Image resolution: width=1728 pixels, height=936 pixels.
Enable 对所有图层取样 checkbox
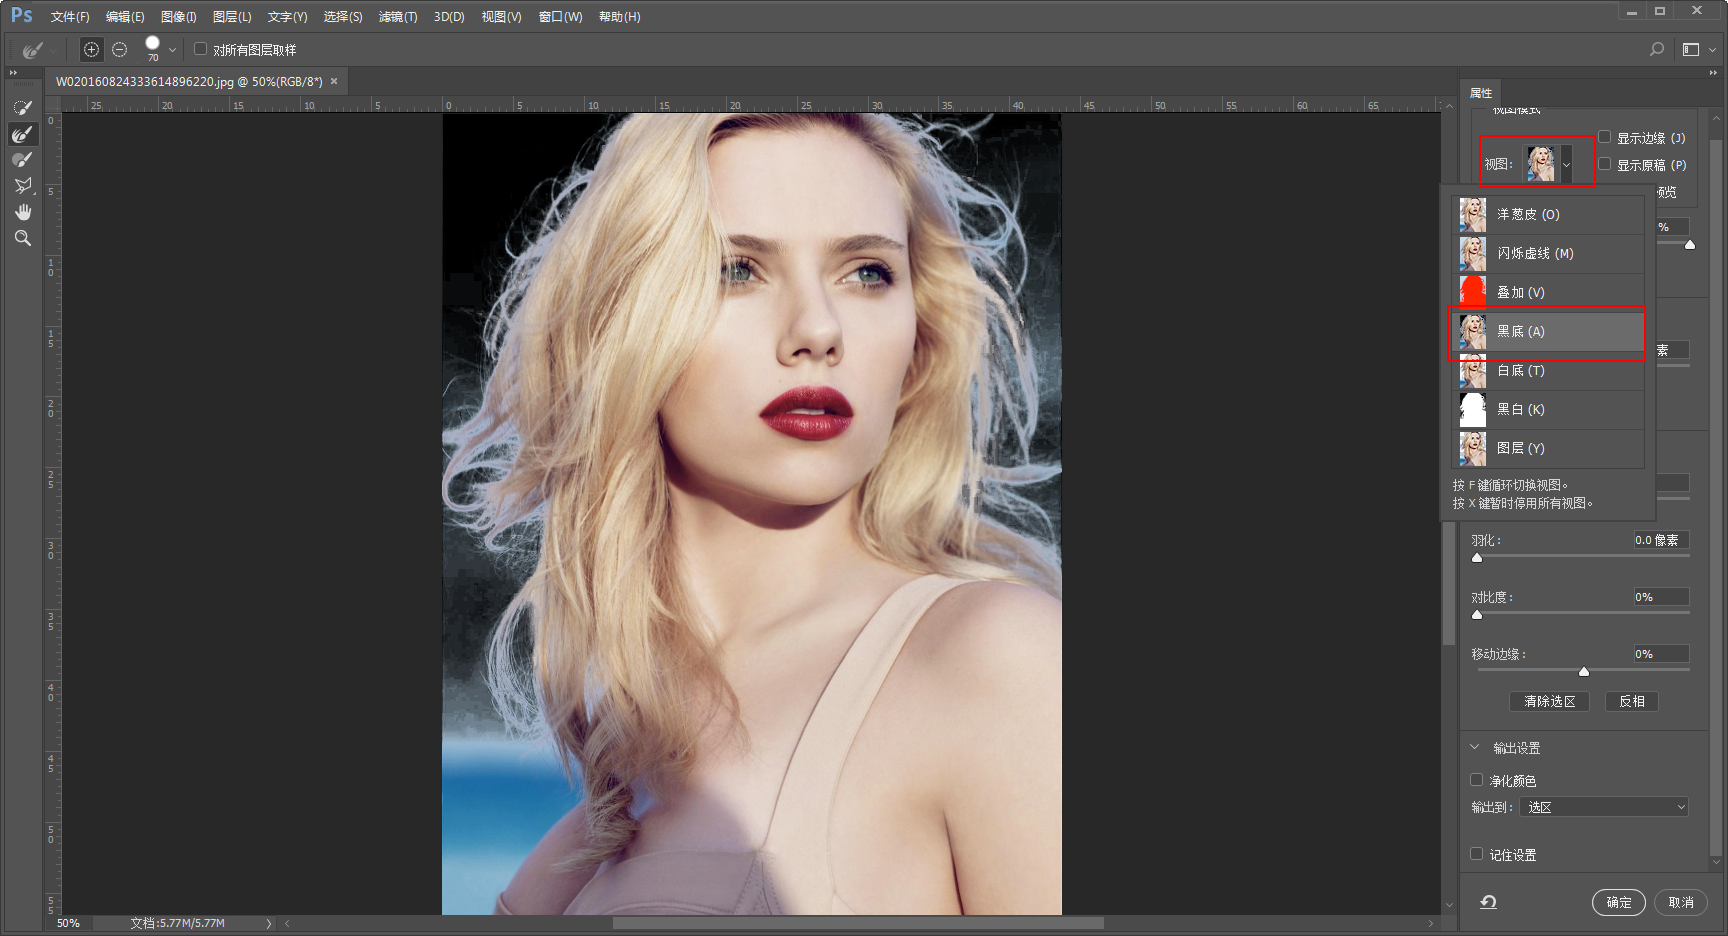point(200,49)
